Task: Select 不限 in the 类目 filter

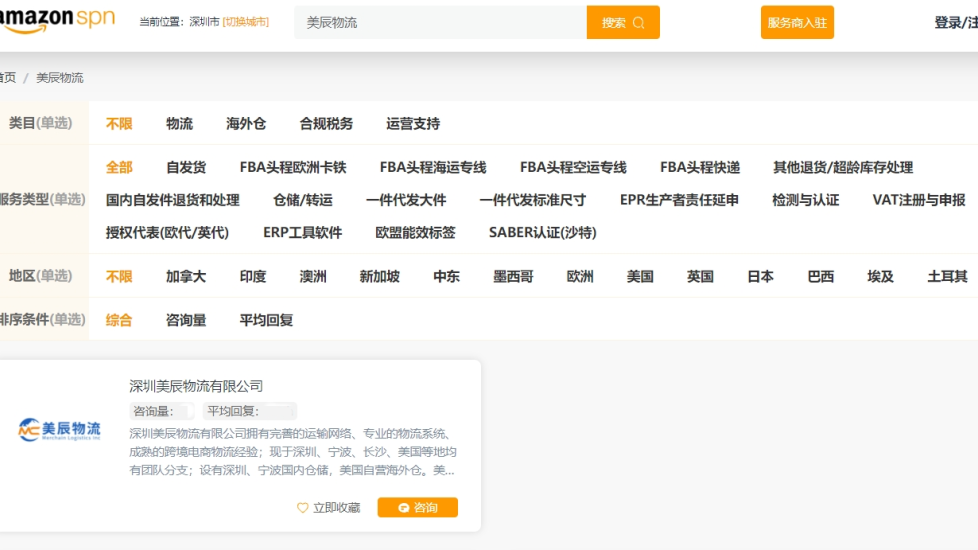Action: pos(119,123)
